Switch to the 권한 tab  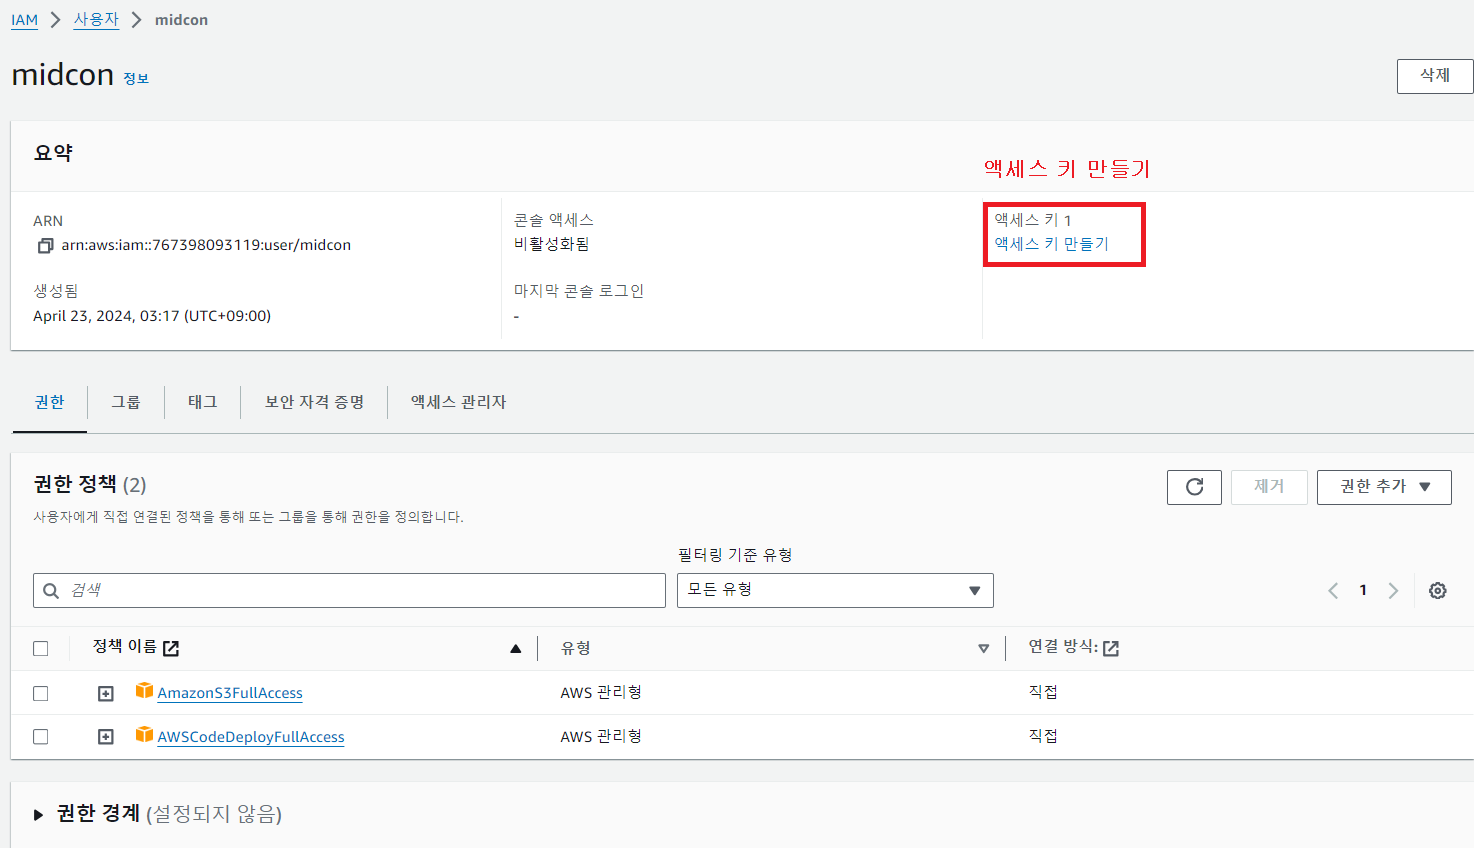49,402
